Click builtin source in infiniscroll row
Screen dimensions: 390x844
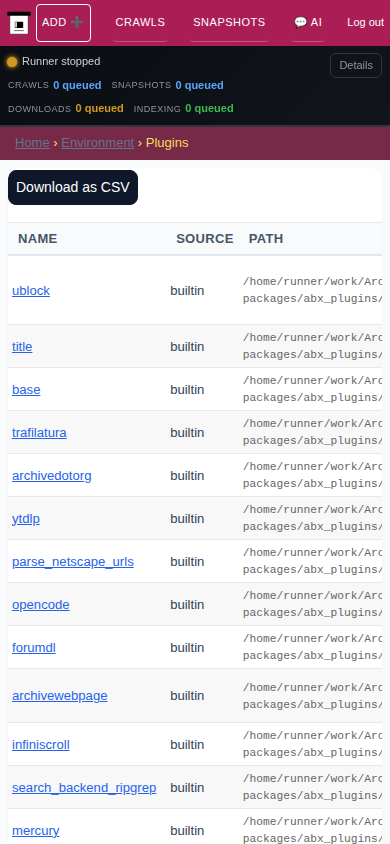[187, 745]
